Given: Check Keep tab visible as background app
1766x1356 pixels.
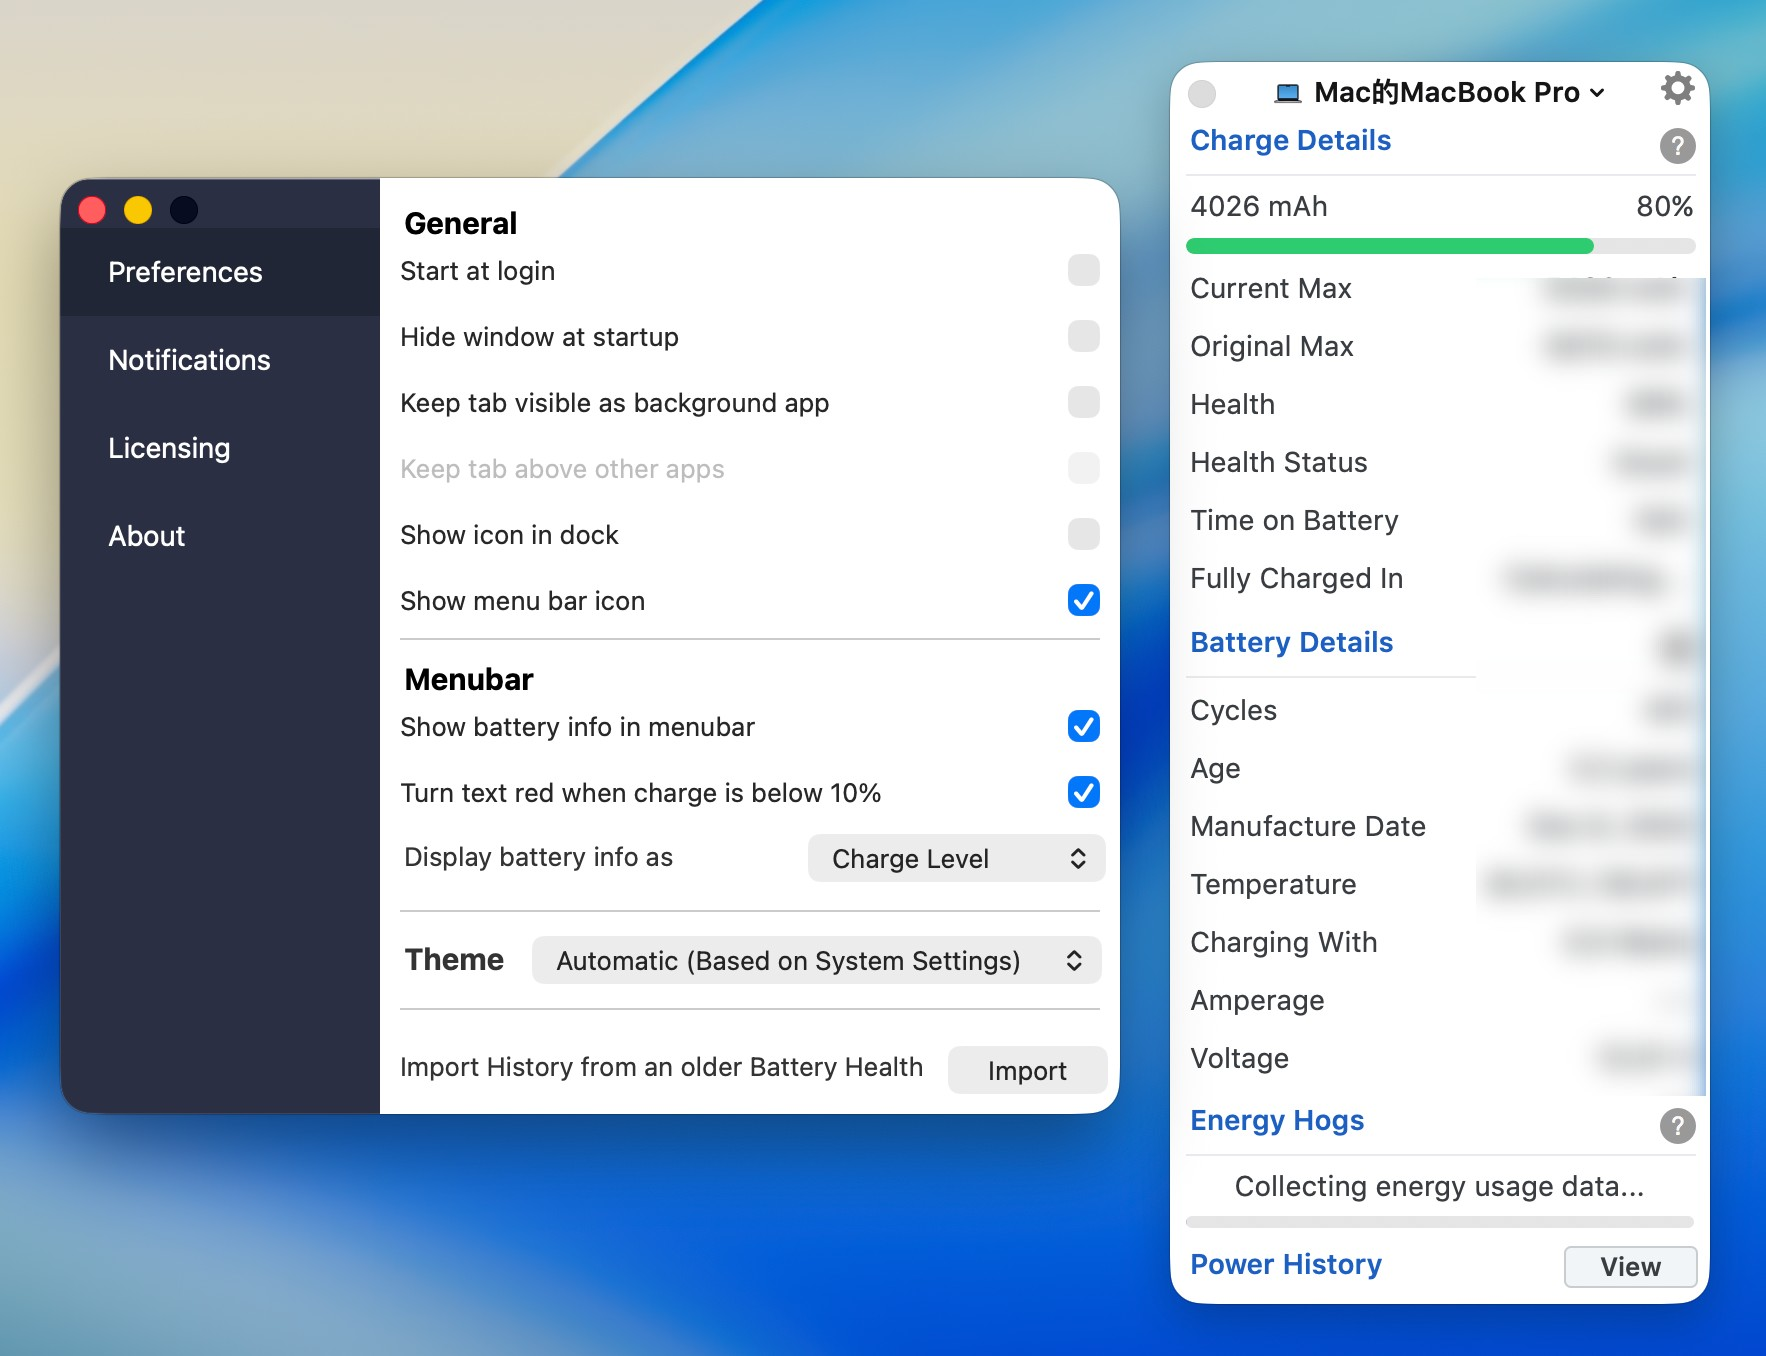Looking at the screenshot, I should (1083, 402).
